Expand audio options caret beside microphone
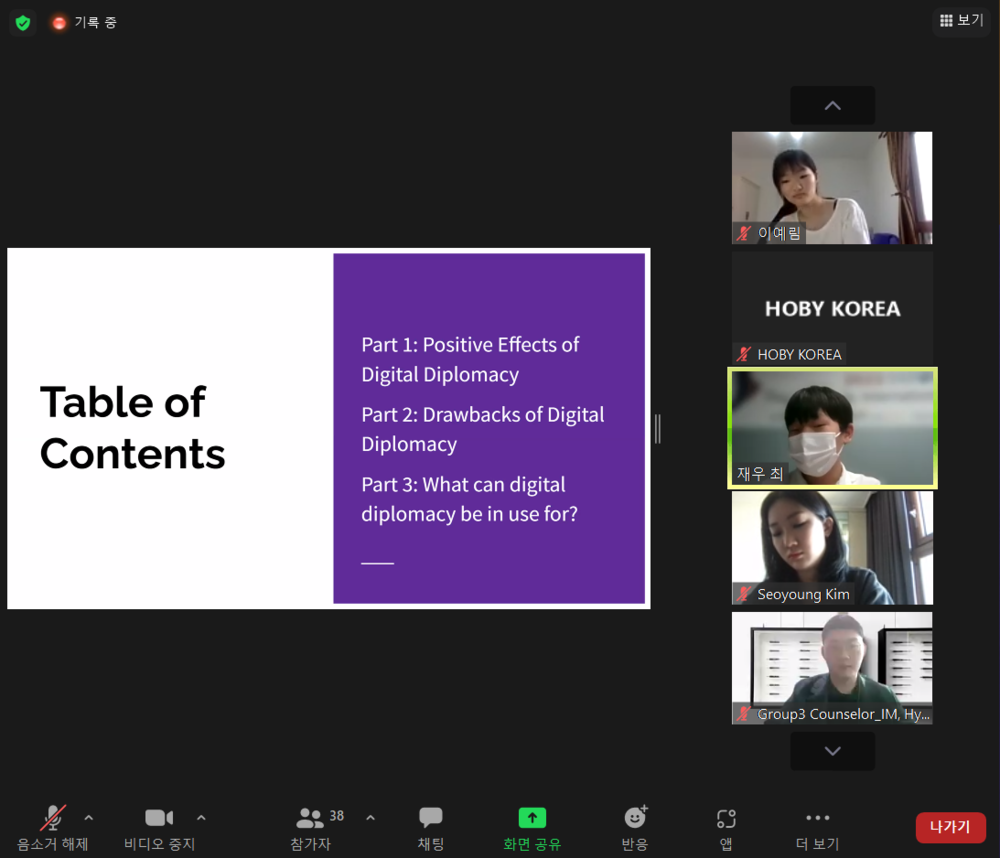This screenshot has height=858, width=1000. tap(89, 817)
